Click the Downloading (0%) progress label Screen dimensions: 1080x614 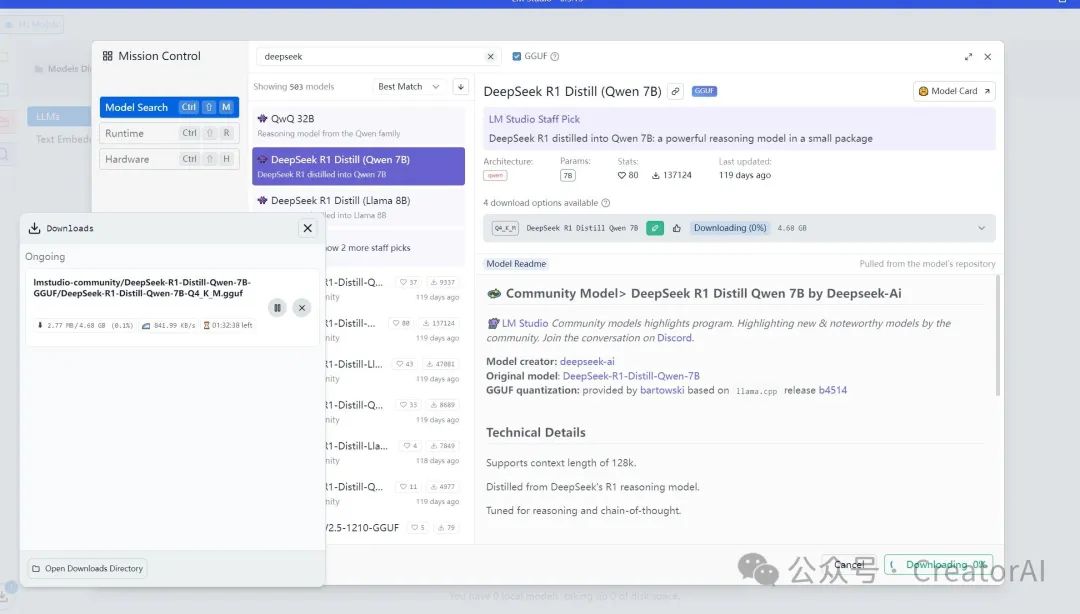point(729,228)
